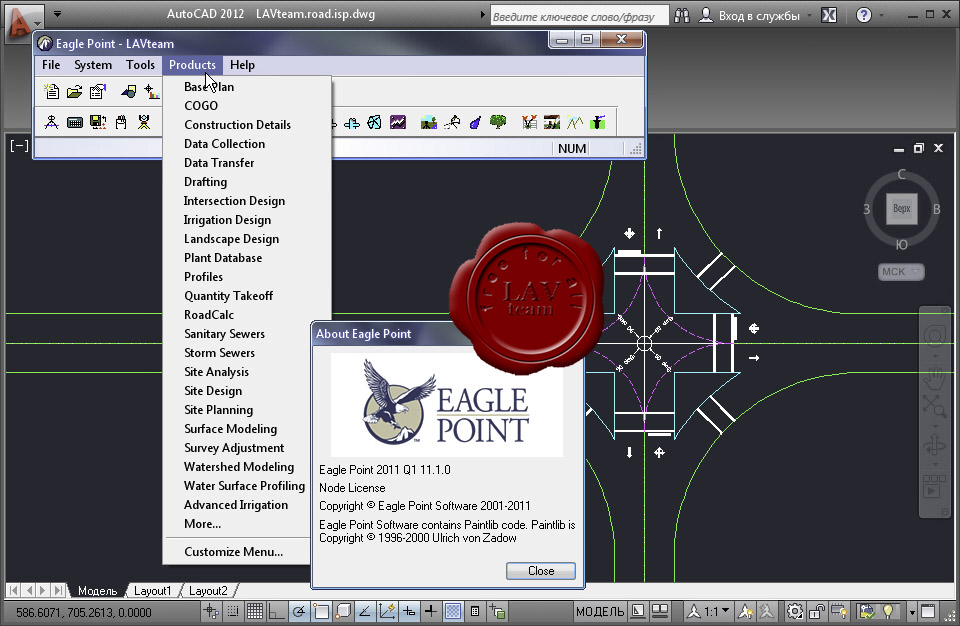
Task: Click the green tree icon in Eagle Point toolbar
Action: pyautogui.click(x=498, y=123)
